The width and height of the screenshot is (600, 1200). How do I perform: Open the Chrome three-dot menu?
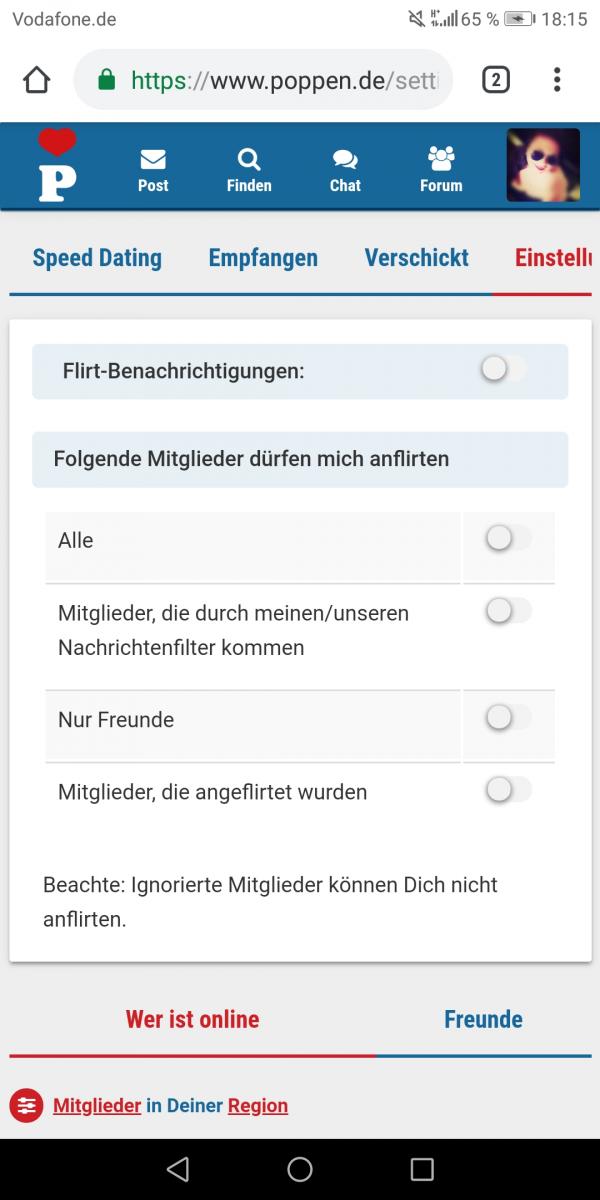click(x=557, y=80)
